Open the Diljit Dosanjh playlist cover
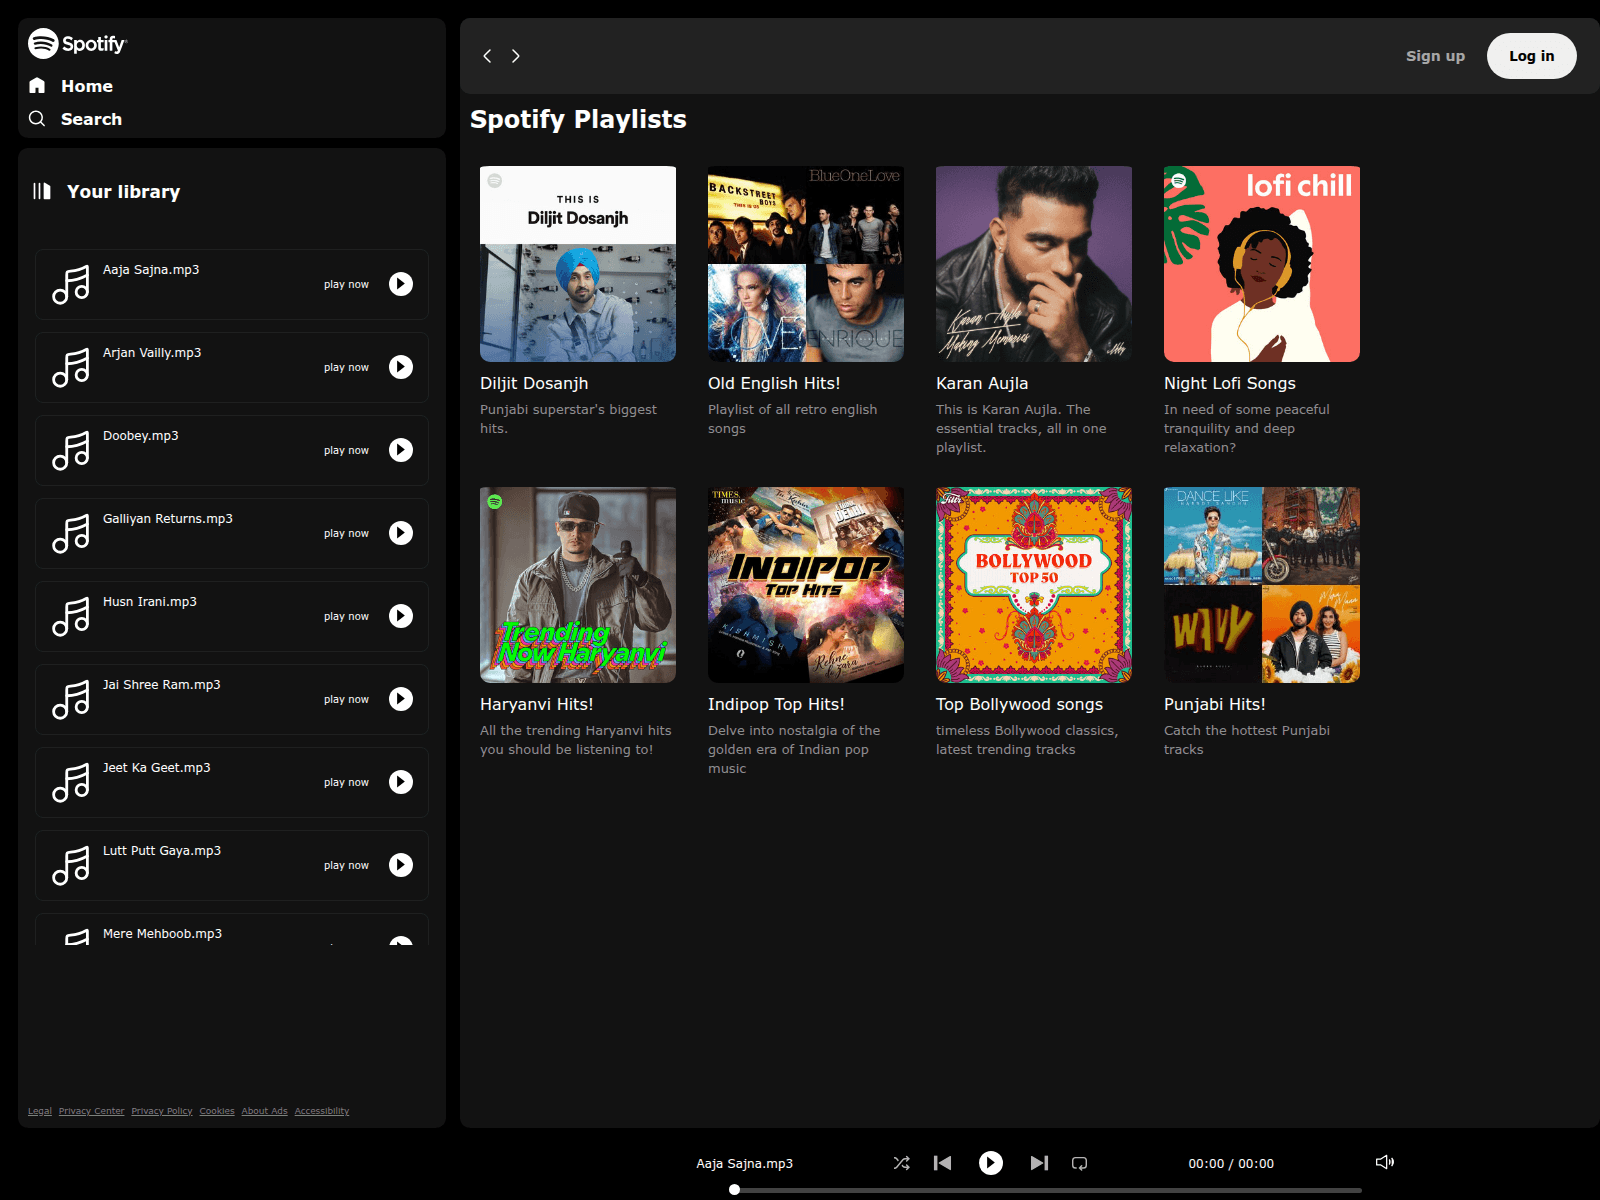This screenshot has height=1200, width=1600. [x=578, y=264]
